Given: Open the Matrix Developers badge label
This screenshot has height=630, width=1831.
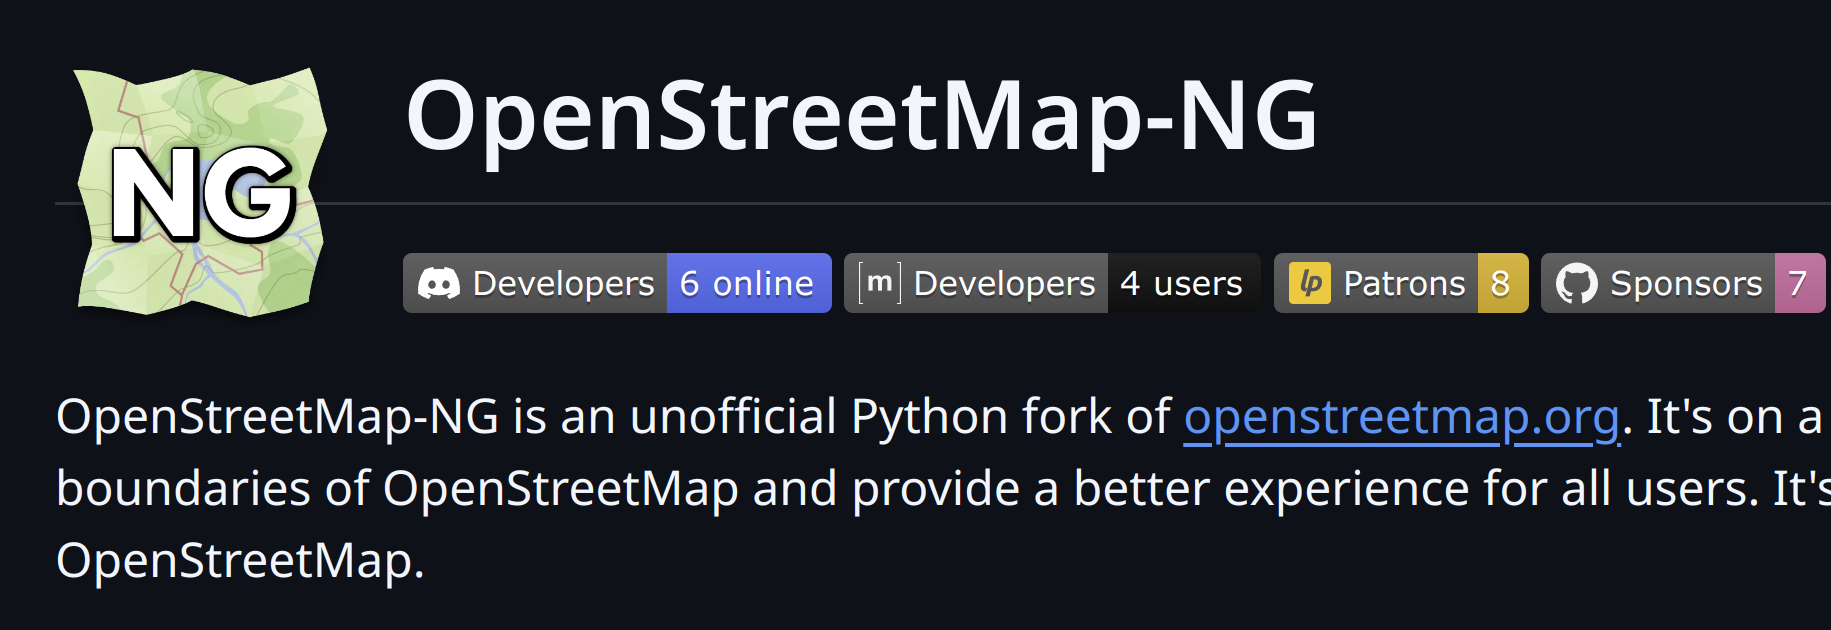Looking at the screenshot, I should click(x=1004, y=284).
